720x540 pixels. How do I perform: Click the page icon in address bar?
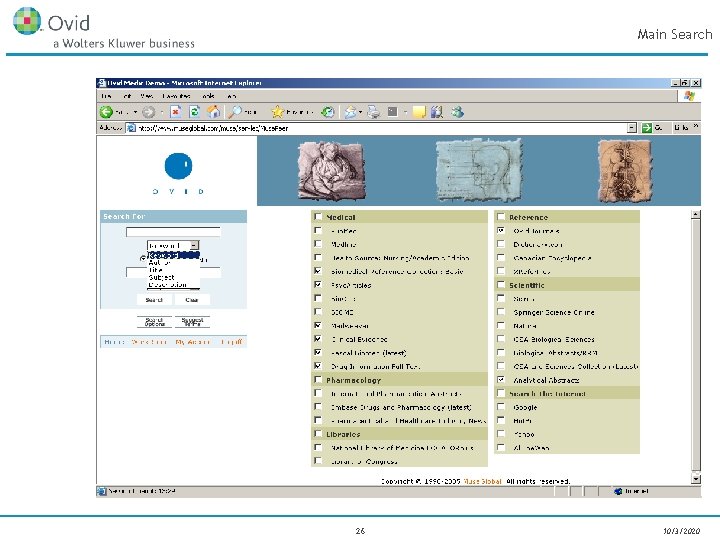(x=131, y=128)
